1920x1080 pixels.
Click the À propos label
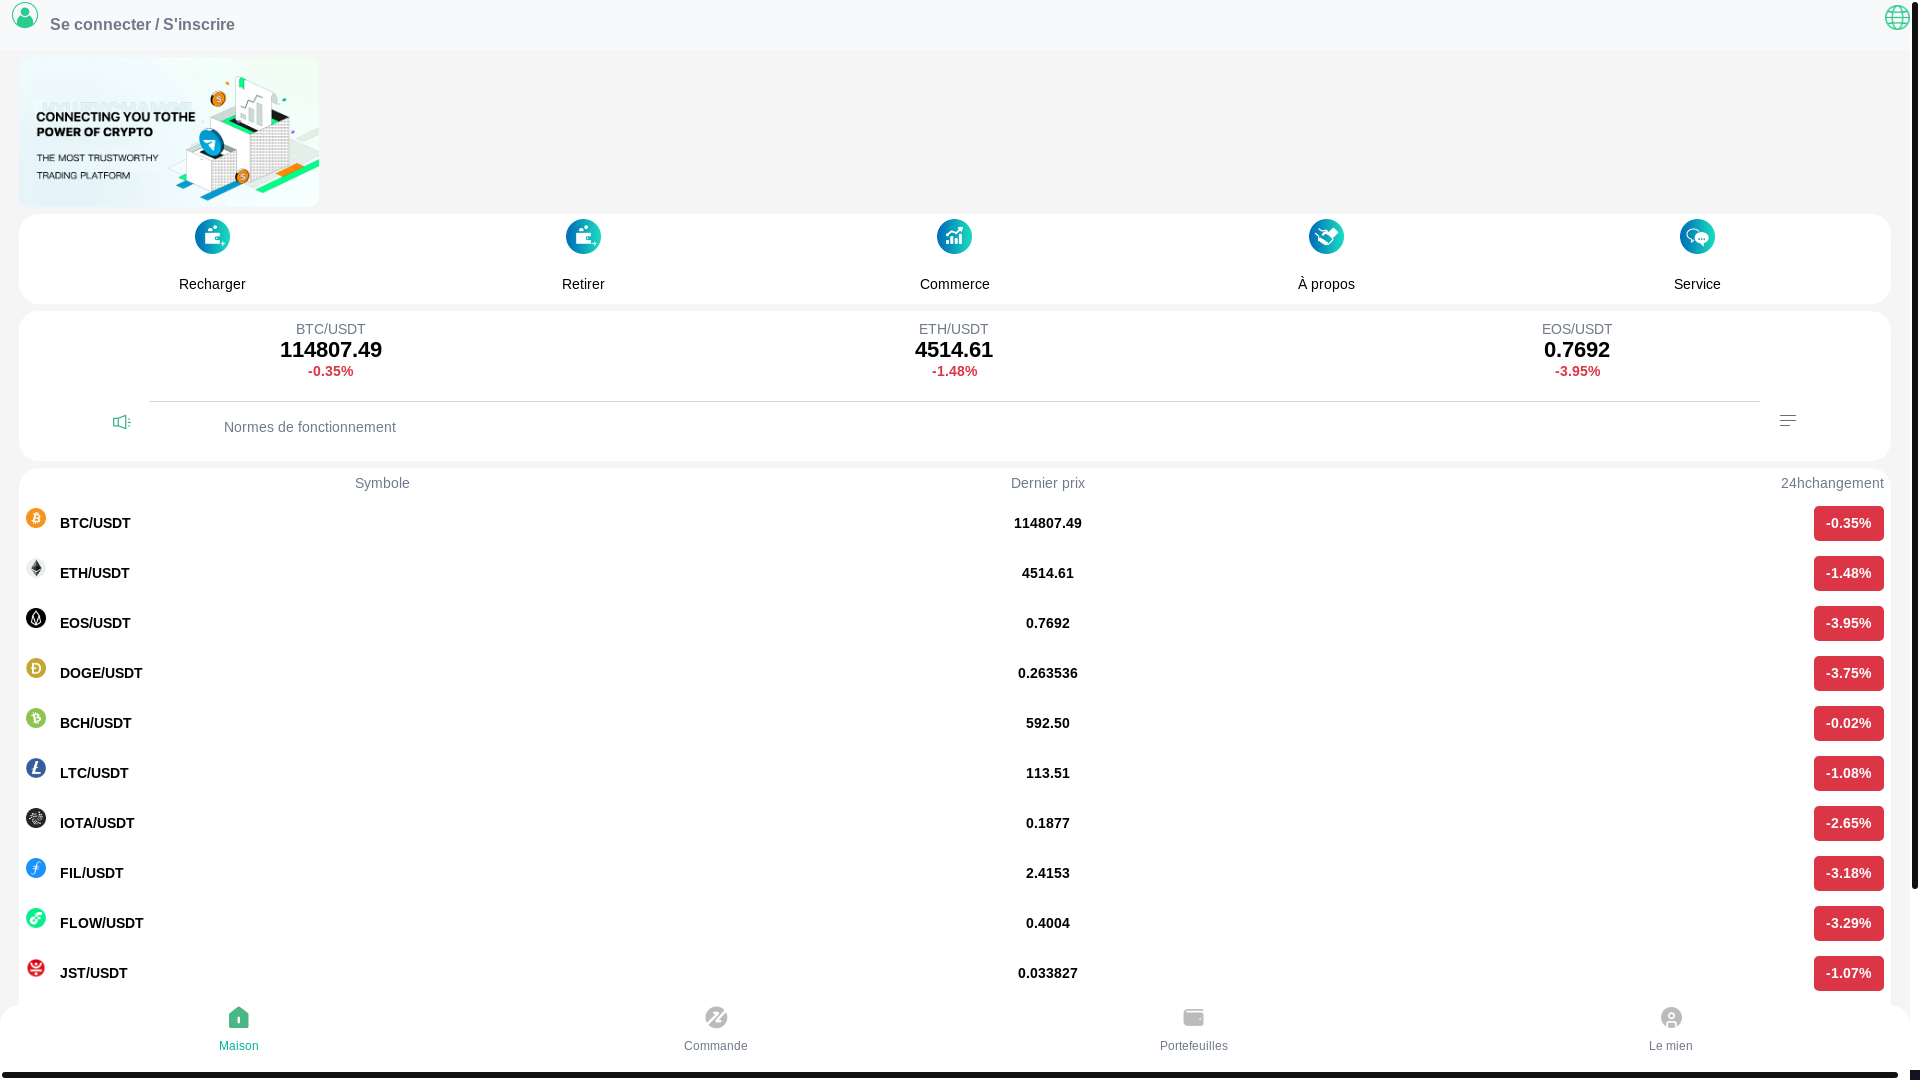tap(1326, 284)
